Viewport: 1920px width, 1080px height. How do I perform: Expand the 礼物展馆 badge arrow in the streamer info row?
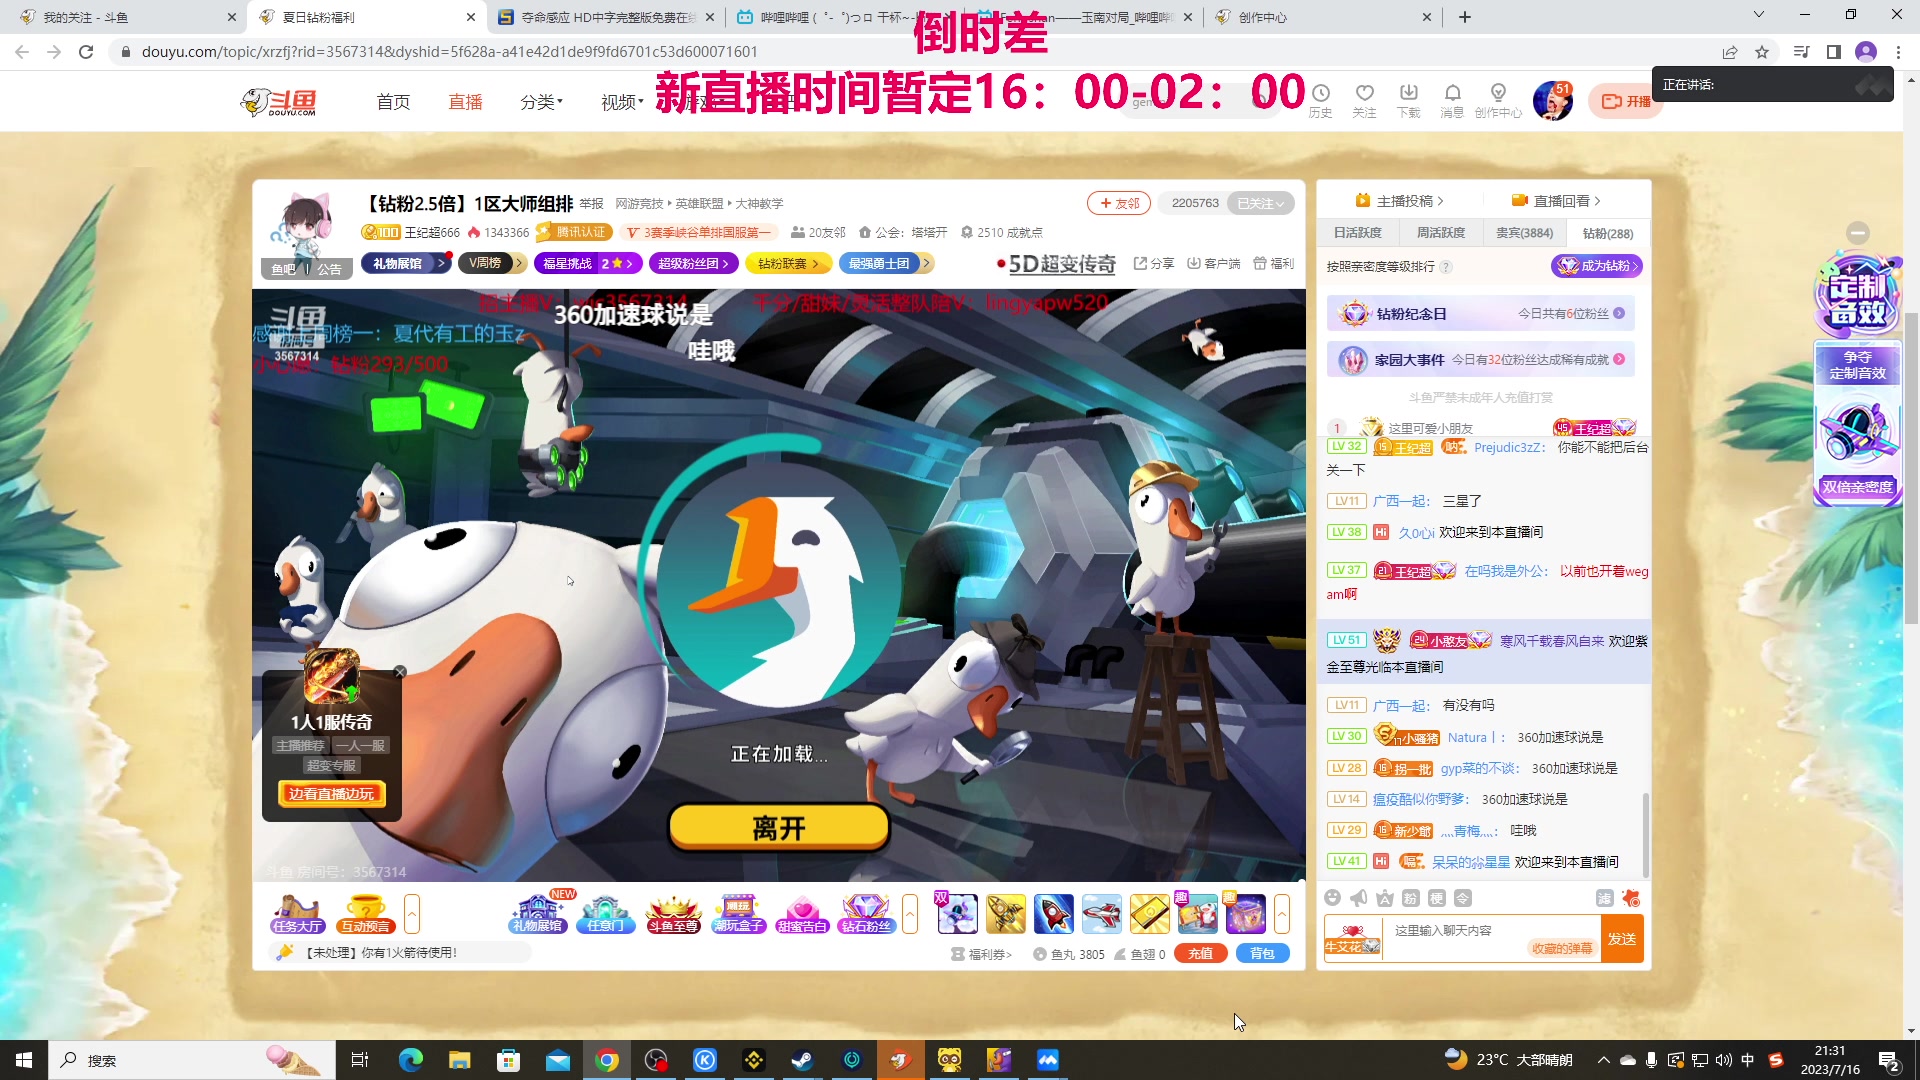coord(441,263)
